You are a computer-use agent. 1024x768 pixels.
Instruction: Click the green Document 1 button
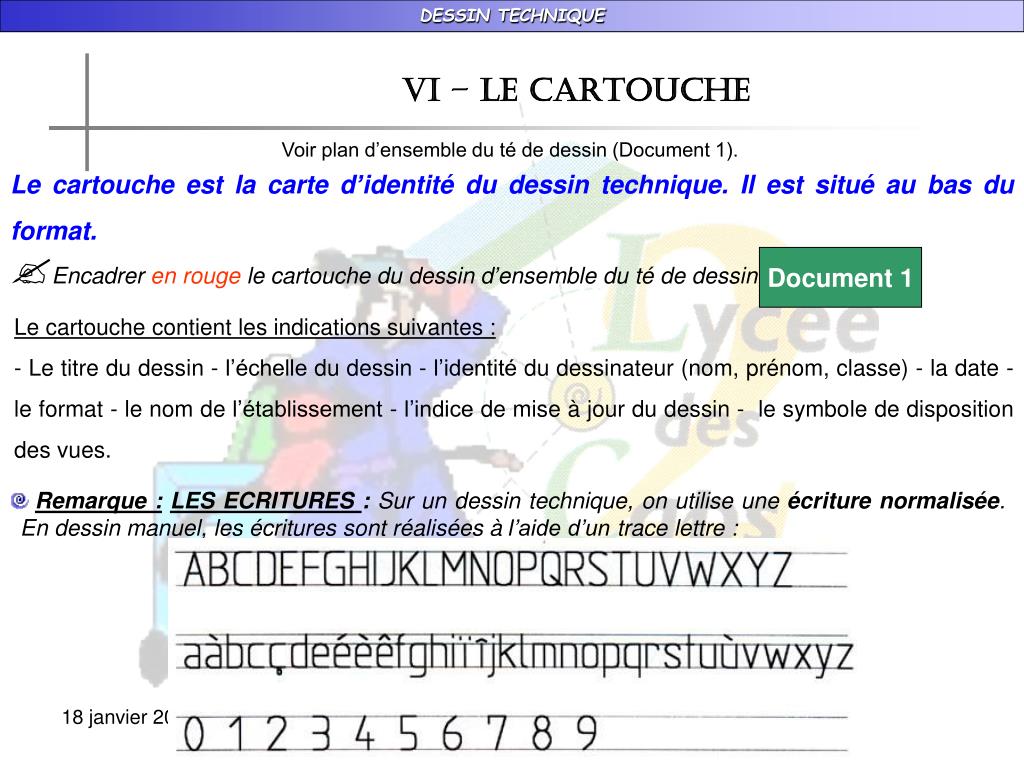coord(840,278)
